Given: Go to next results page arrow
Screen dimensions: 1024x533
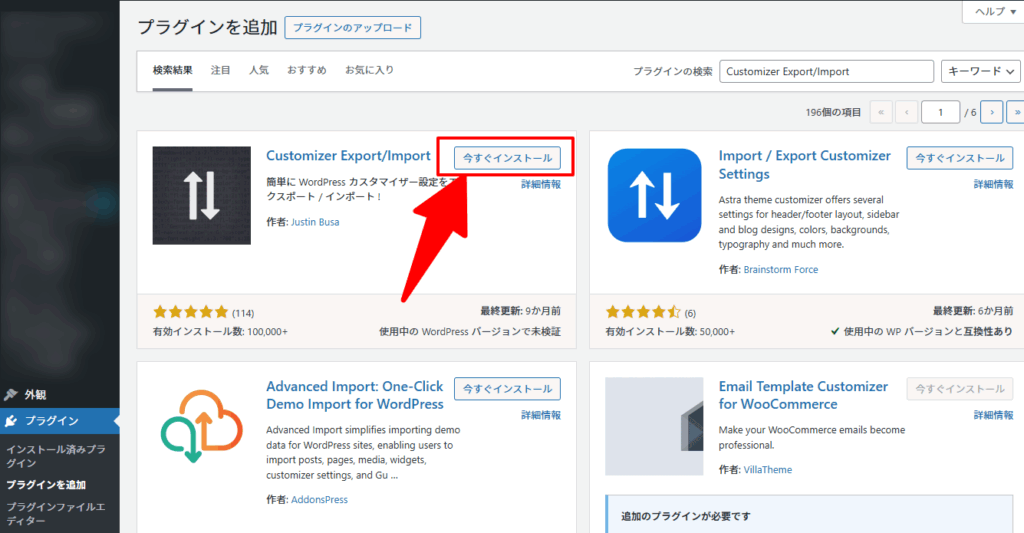Looking at the screenshot, I should 991,112.
